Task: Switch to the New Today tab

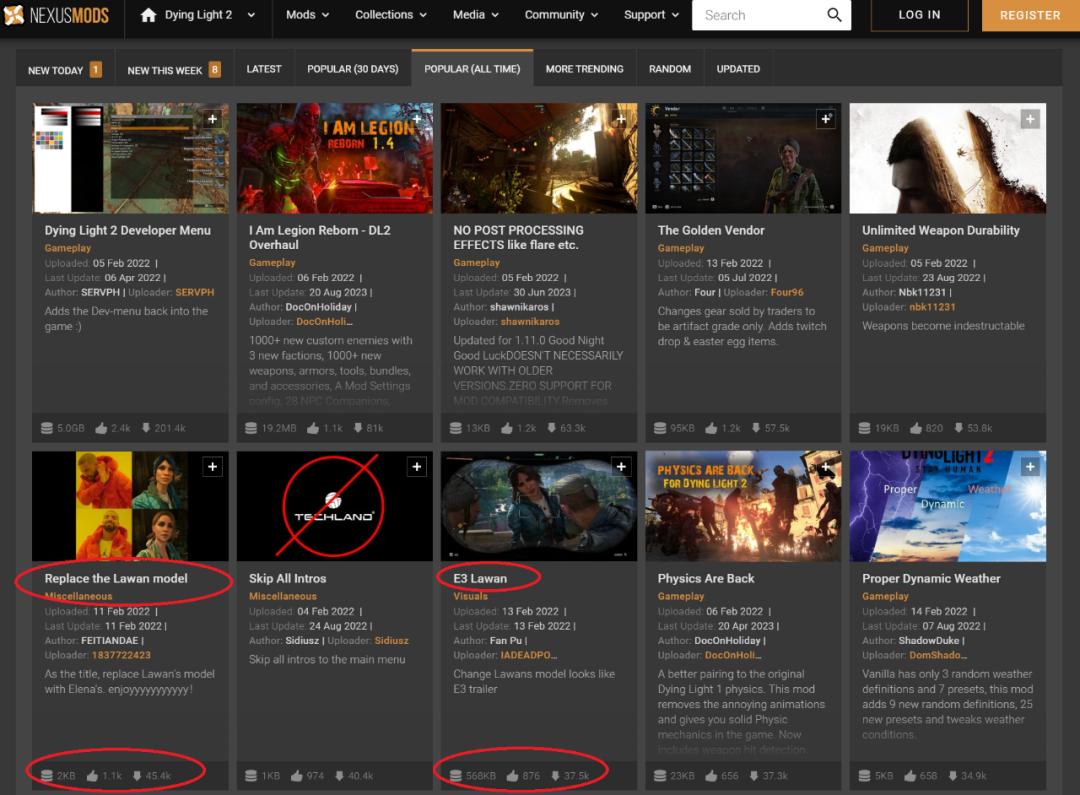Action: [64, 70]
